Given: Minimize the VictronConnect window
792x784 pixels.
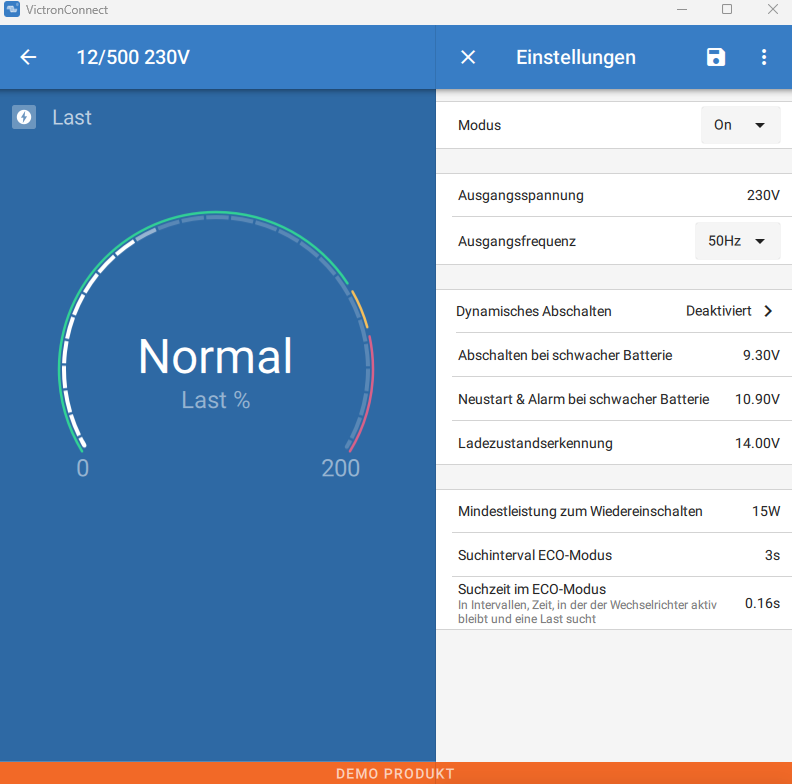Looking at the screenshot, I should tap(682, 9).
